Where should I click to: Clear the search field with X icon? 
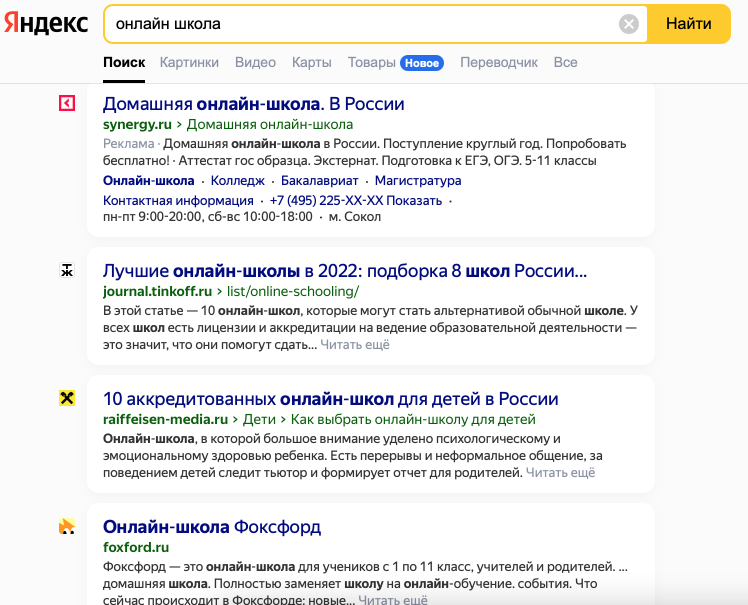(x=628, y=24)
